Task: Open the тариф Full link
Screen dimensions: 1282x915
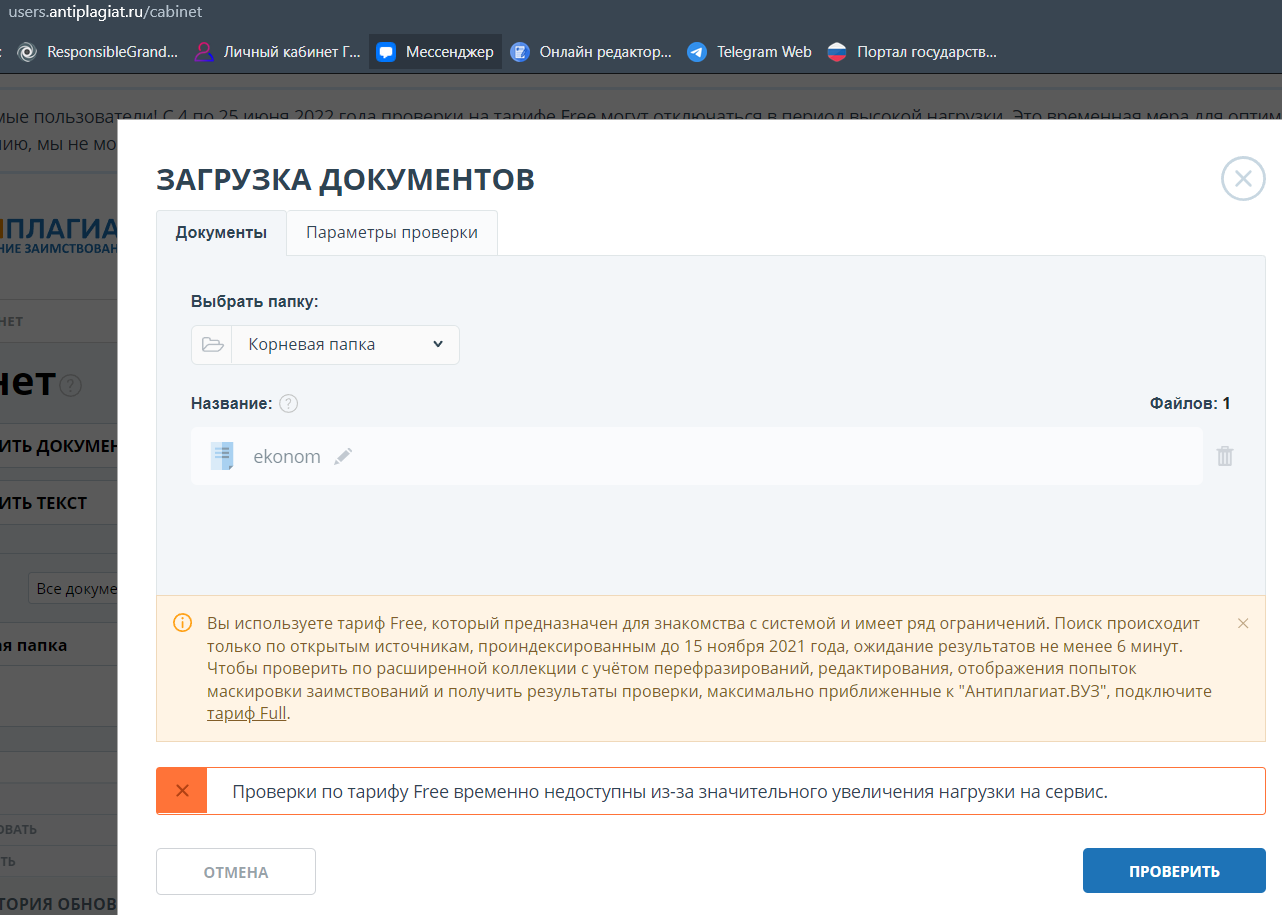Action: 247,714
